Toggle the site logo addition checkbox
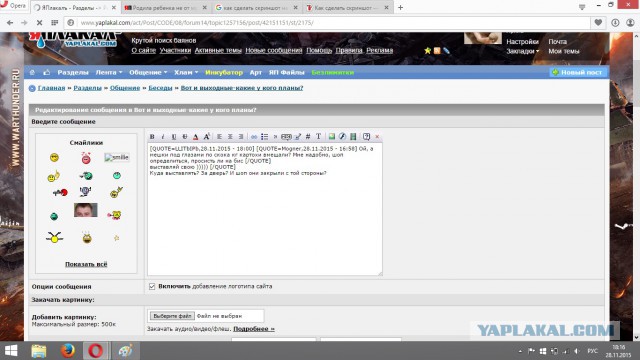 click(152, 287)
